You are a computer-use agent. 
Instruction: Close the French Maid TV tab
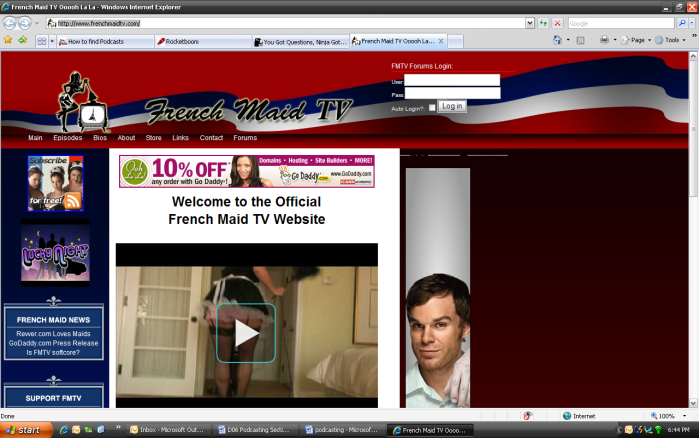441,41
